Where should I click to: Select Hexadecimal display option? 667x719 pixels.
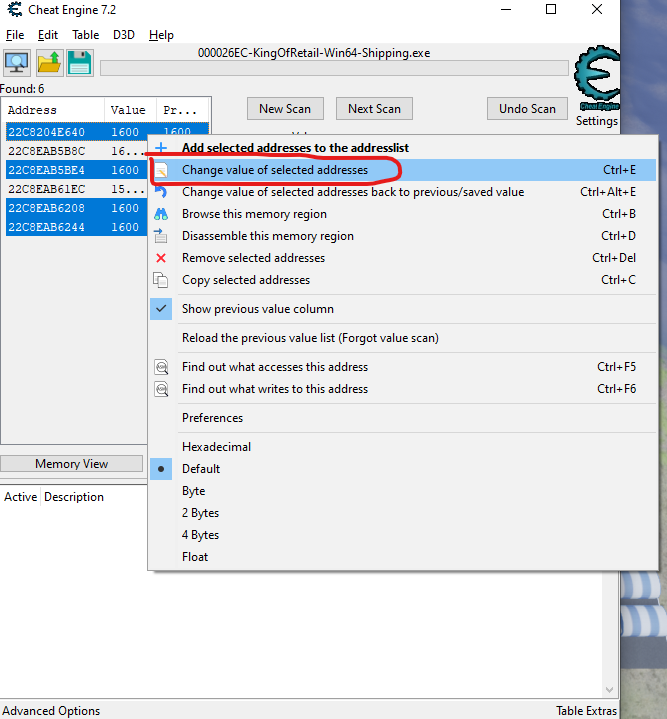pyautogui.click(x=216, y=447)
